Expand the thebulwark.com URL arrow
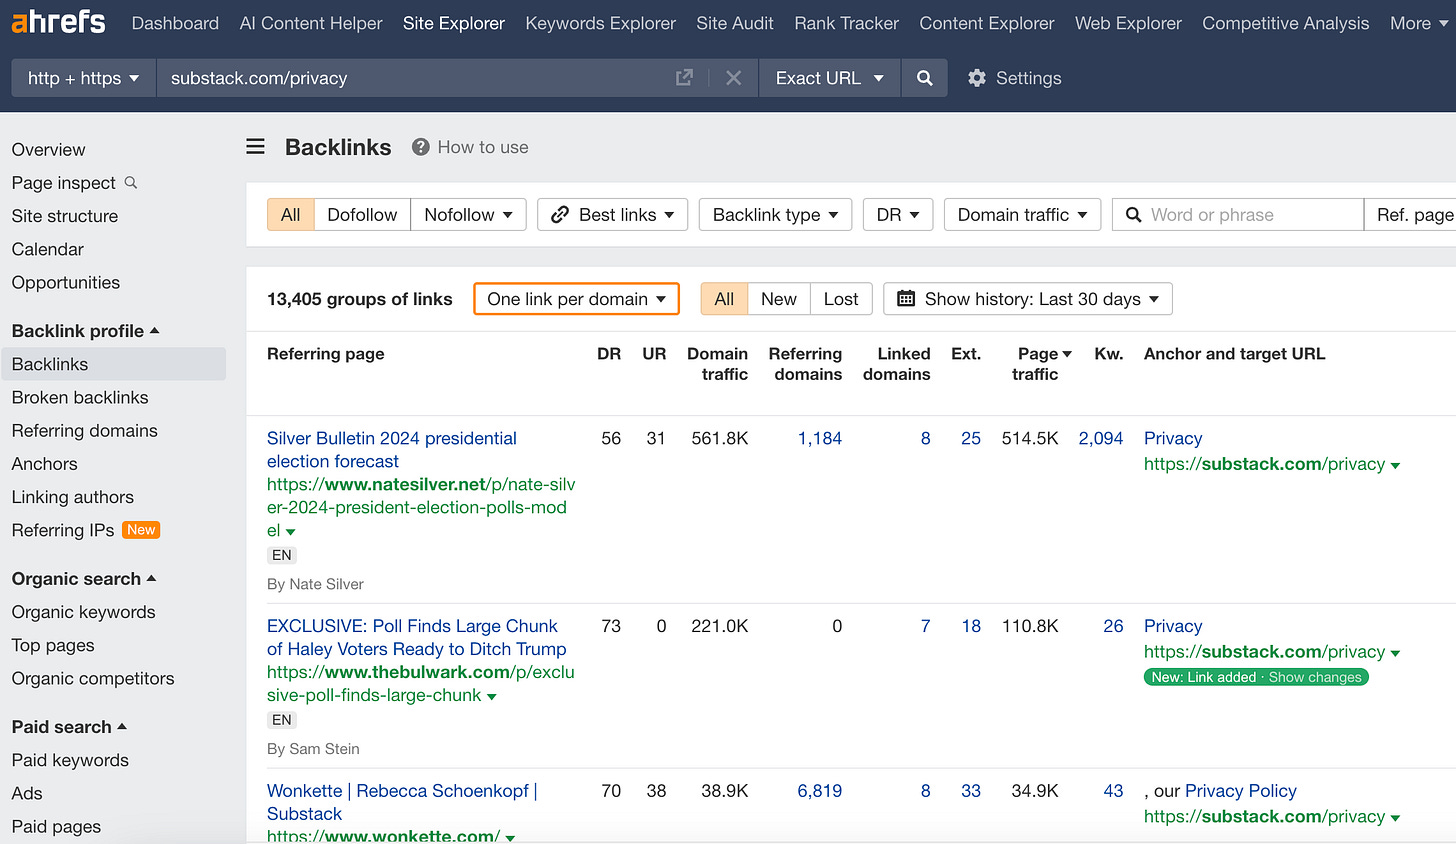The image size is (1456, 844). [x=492, y=697]
